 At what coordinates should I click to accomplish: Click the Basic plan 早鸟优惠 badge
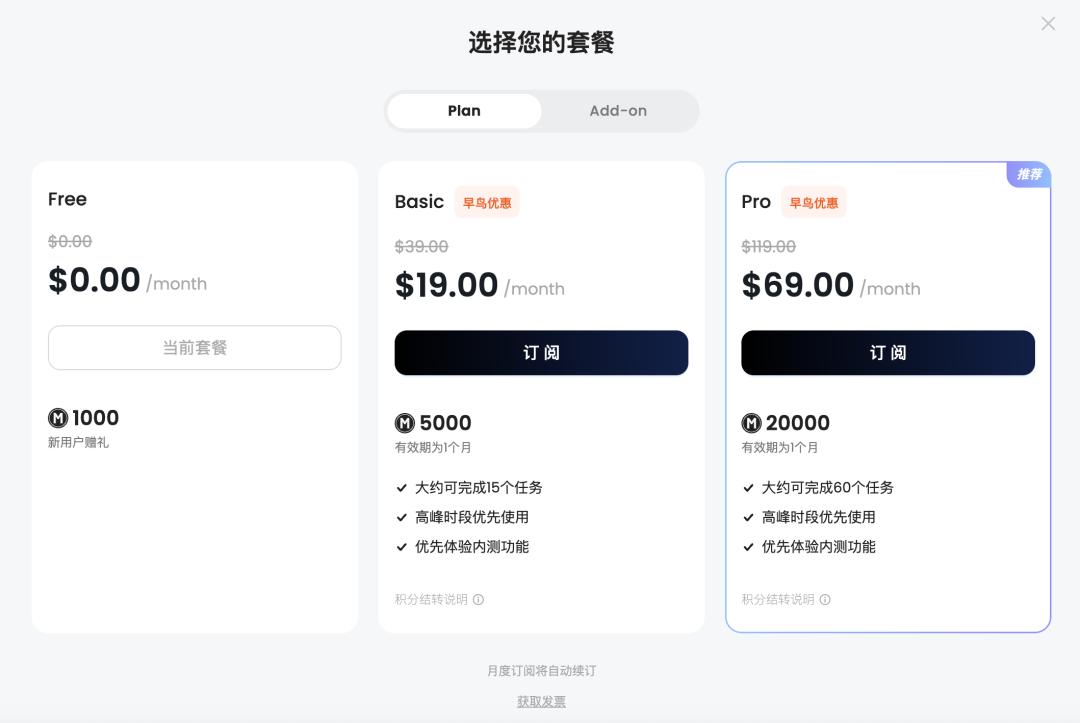pos(487,203)
